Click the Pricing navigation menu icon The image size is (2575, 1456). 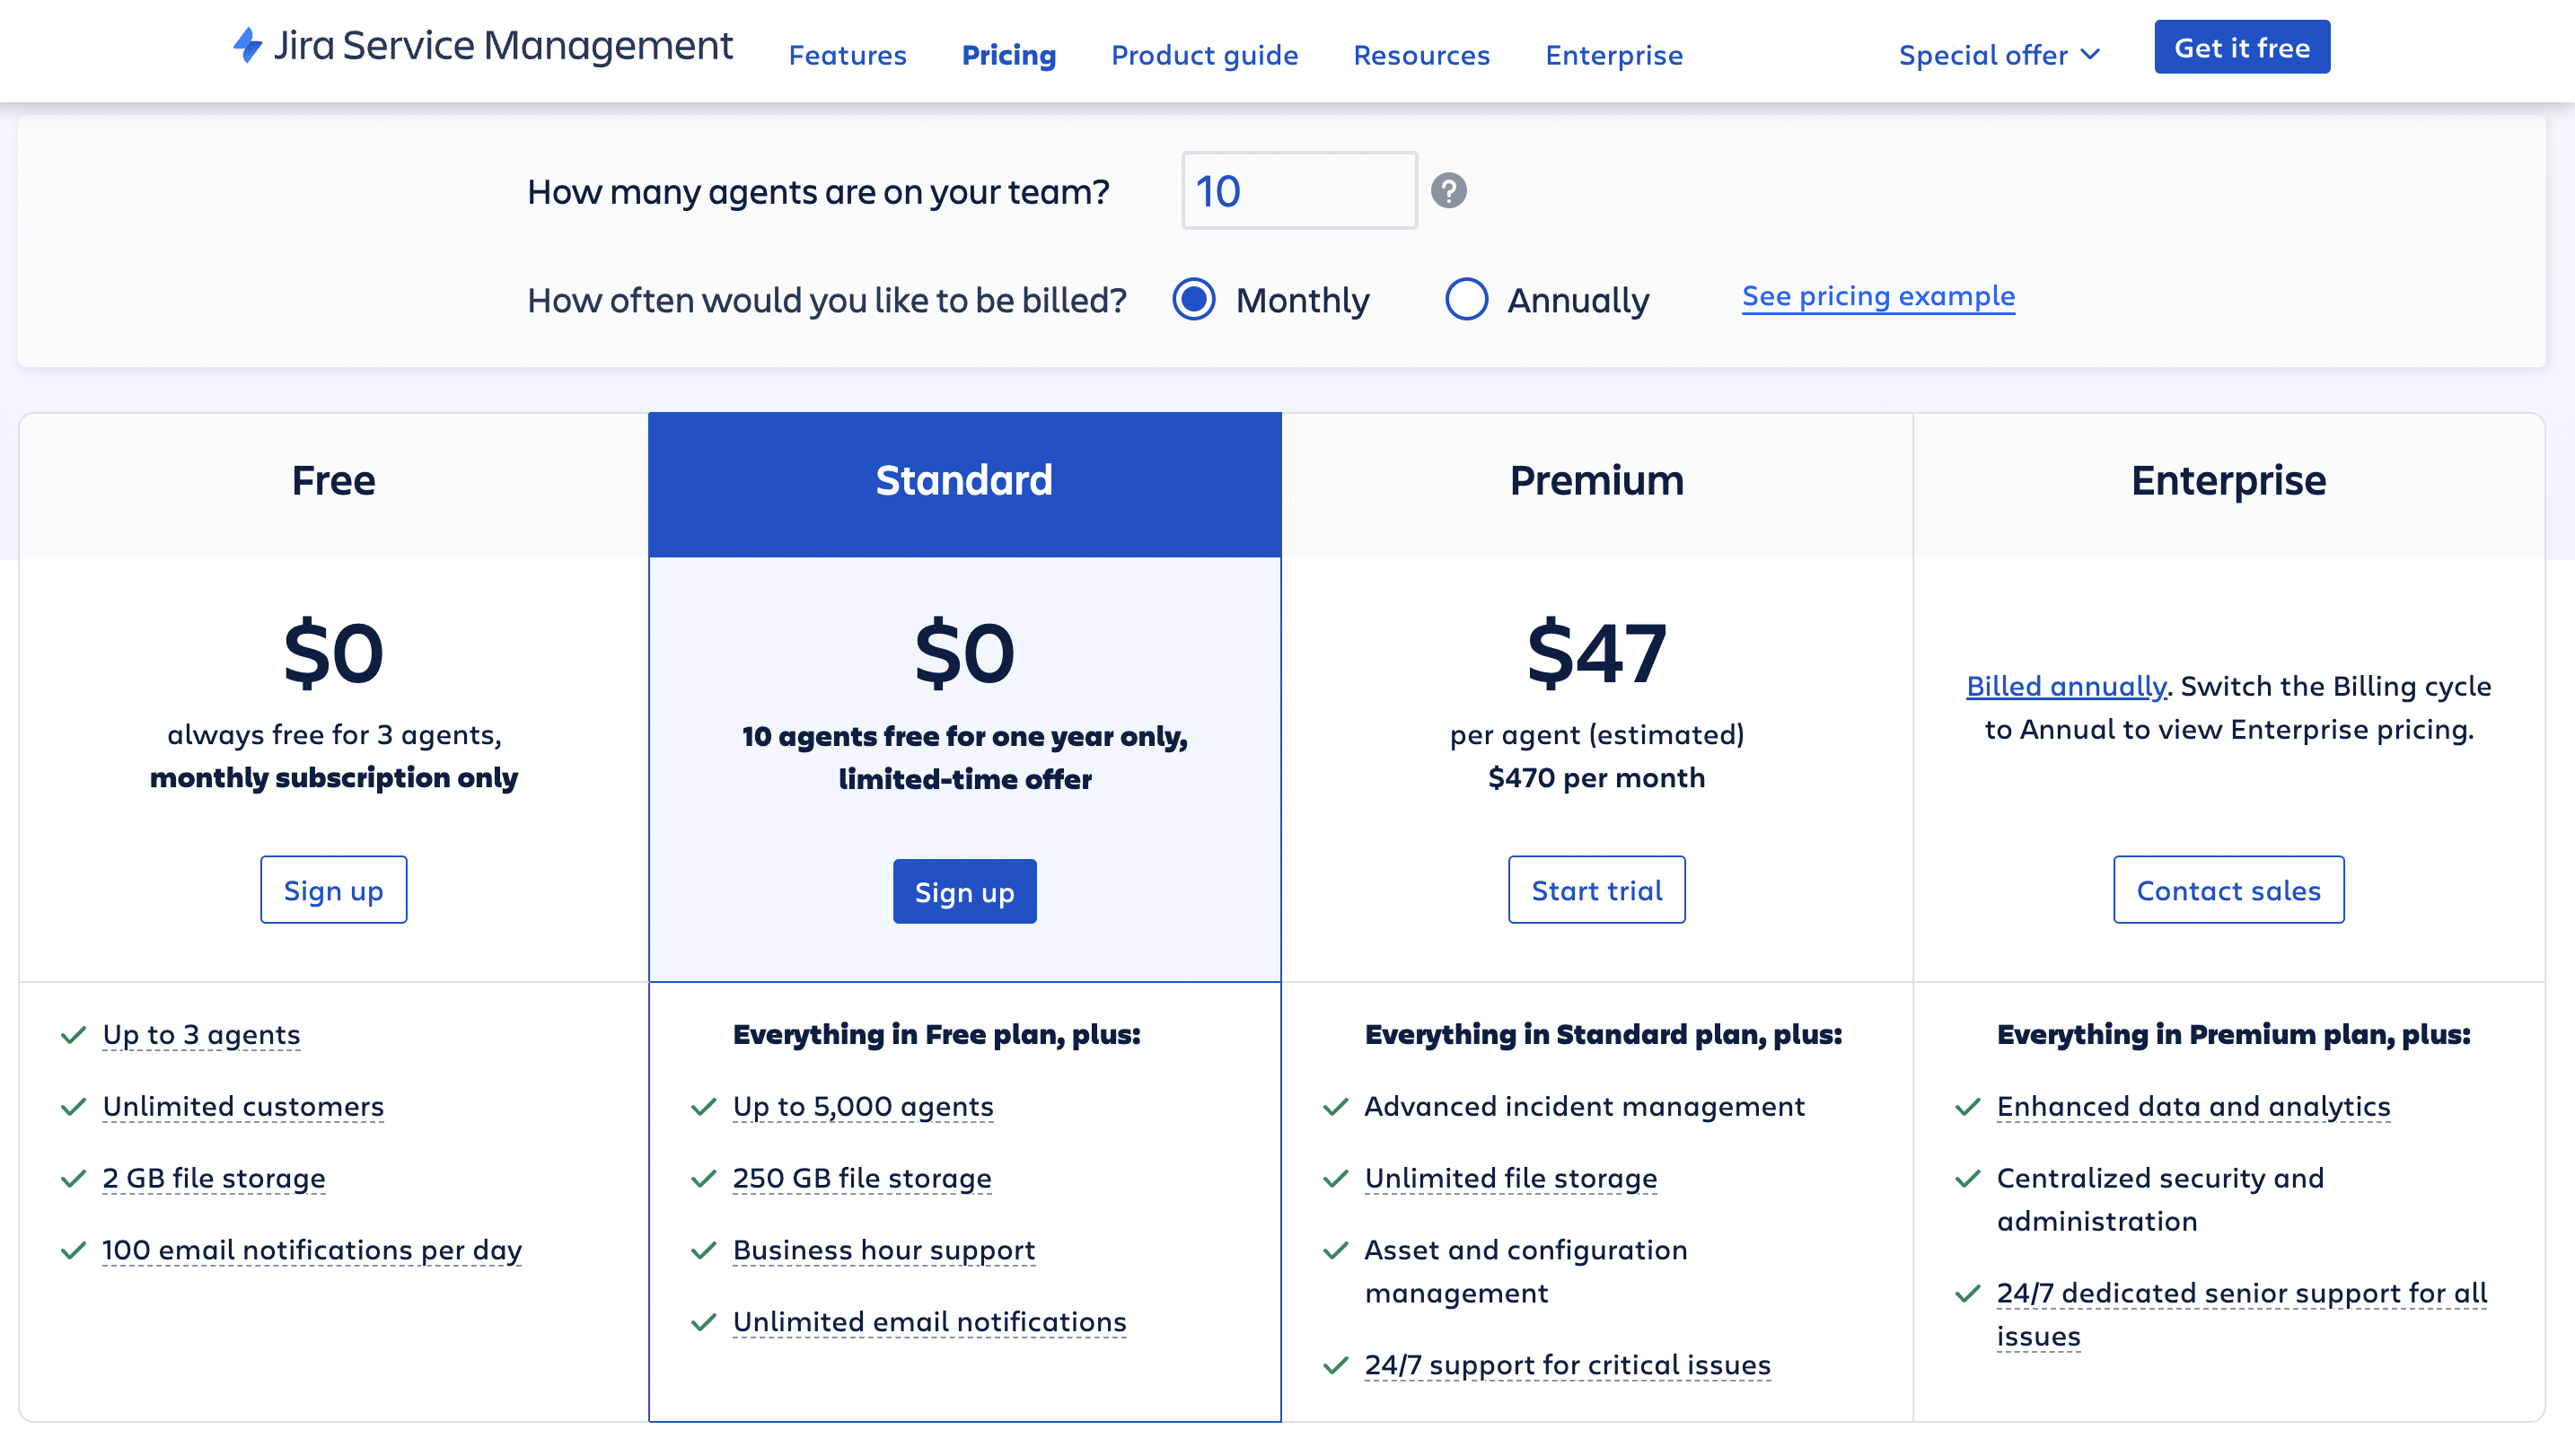[1008, 51]
